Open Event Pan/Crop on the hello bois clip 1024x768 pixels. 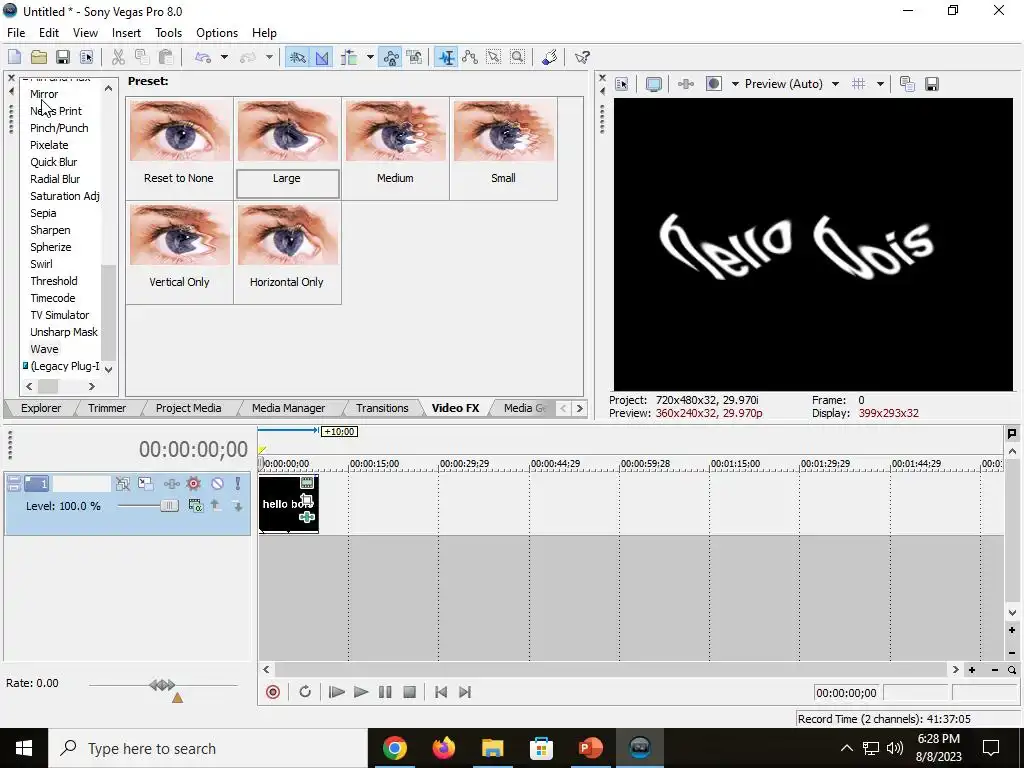[306, 502]
